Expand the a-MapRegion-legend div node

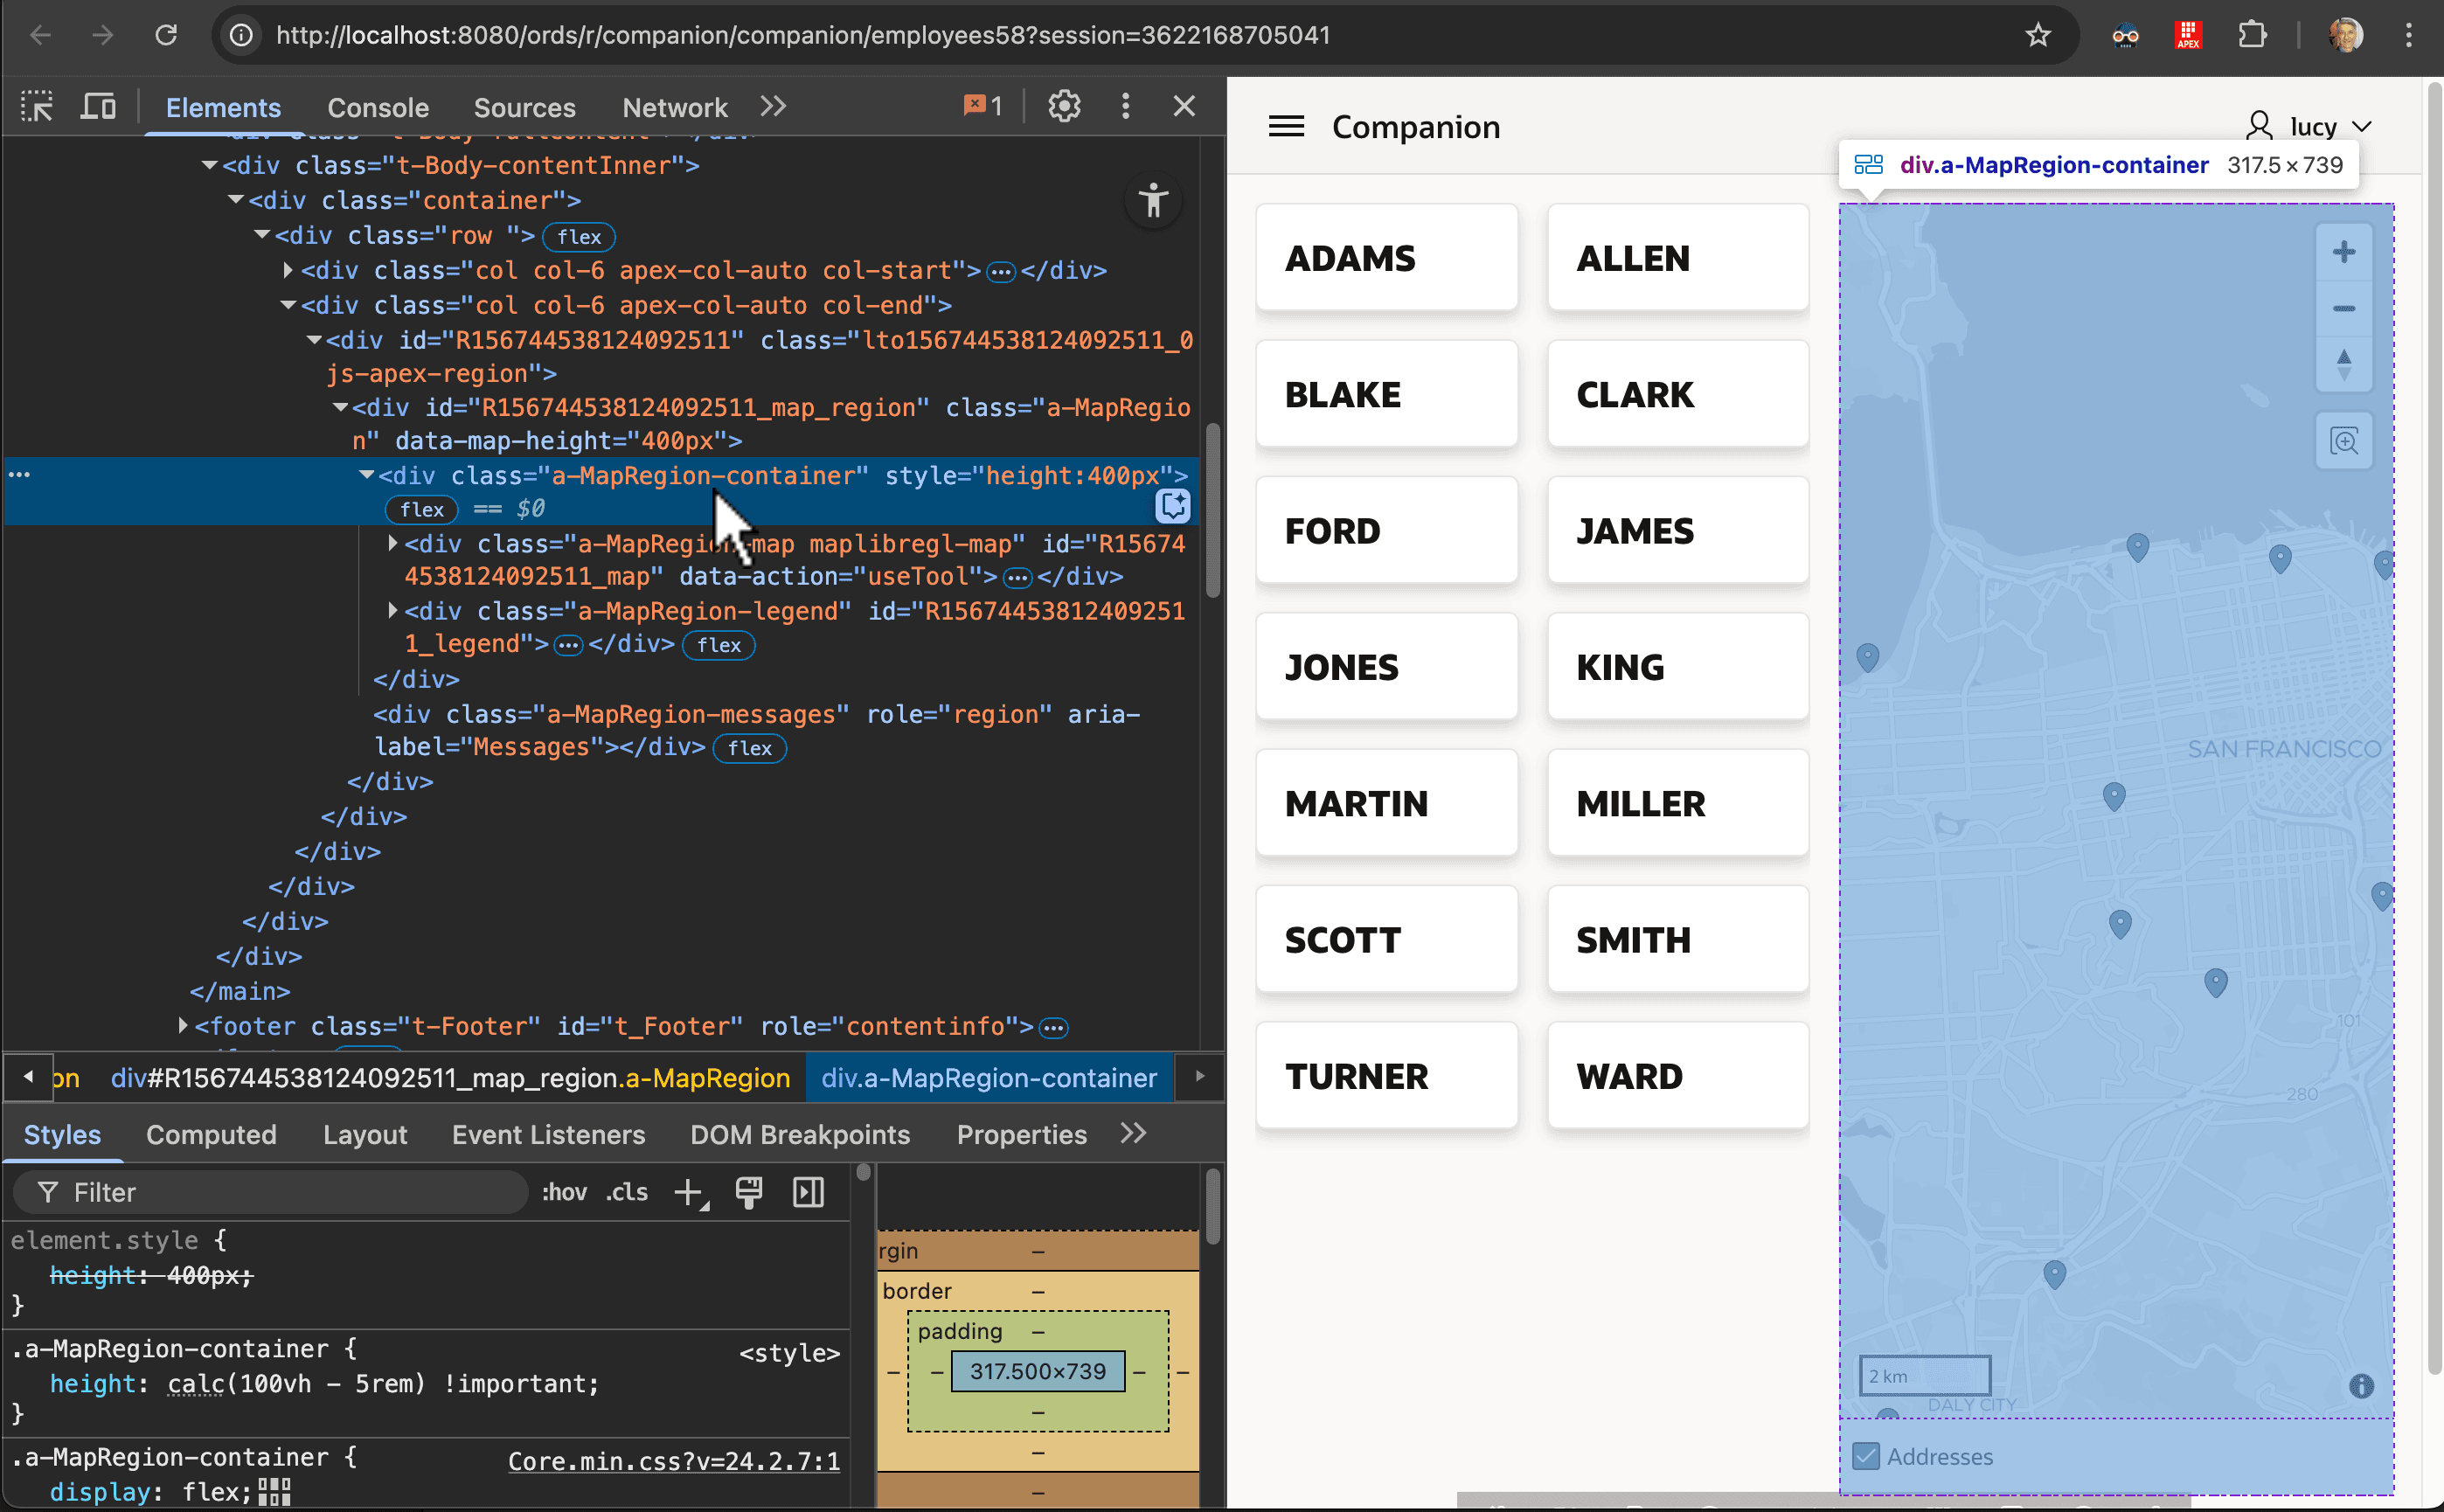pyautogui.click(x=392, y=610)
